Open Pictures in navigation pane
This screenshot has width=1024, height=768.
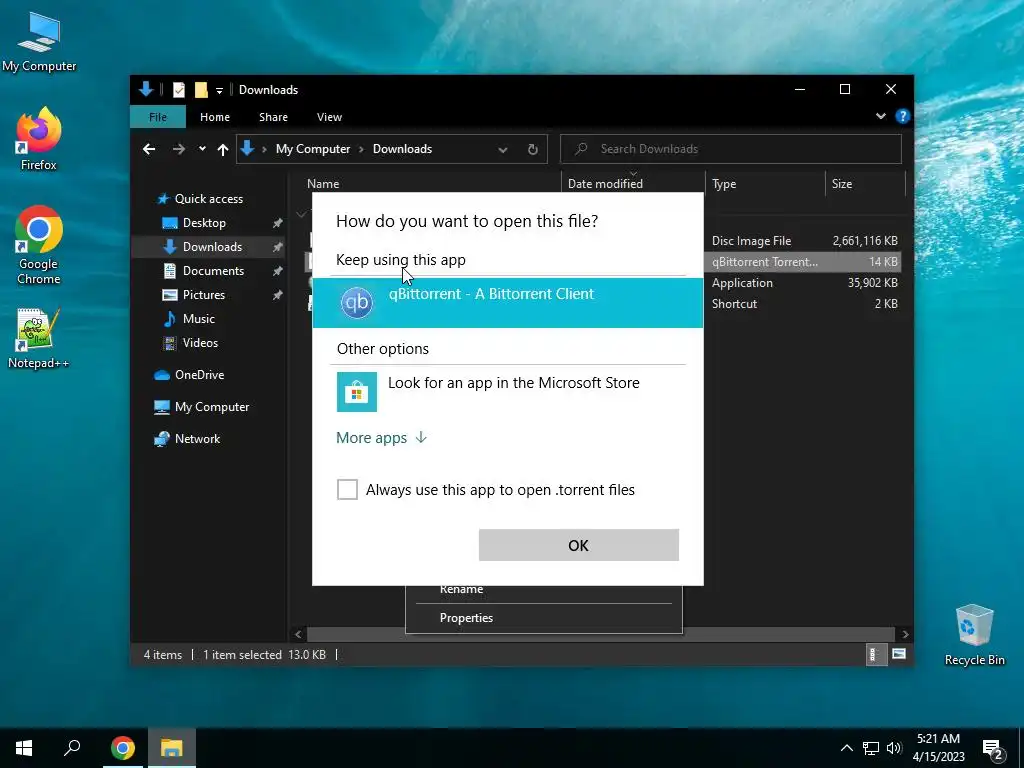(x=204, y=295)
